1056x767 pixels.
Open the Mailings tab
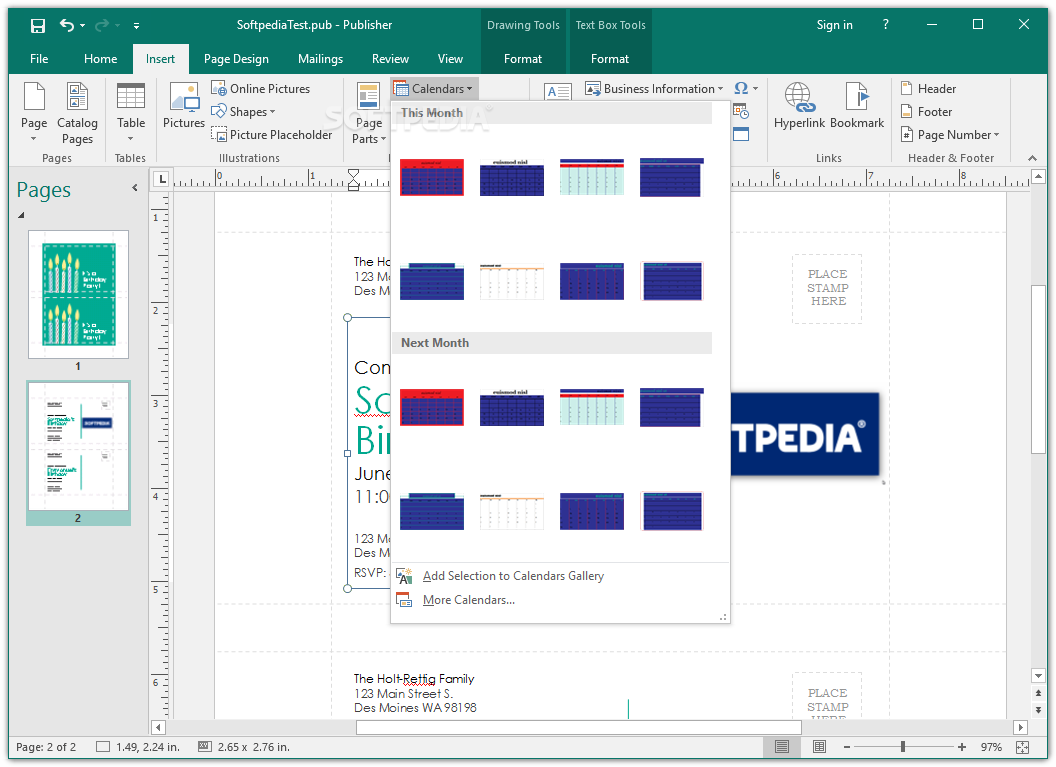pos(320,59)
